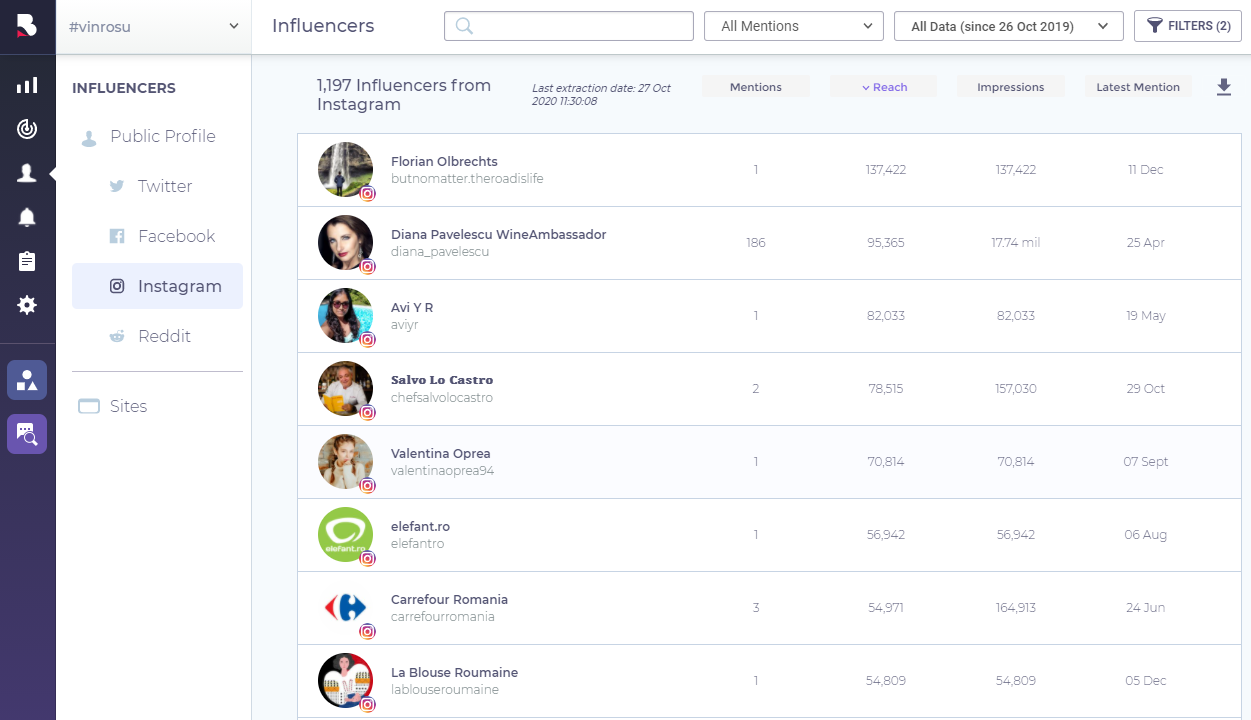Open Filters (2) button
Image resolution: width=1251 pixels, height=720 pixels.
[1188, 26]
